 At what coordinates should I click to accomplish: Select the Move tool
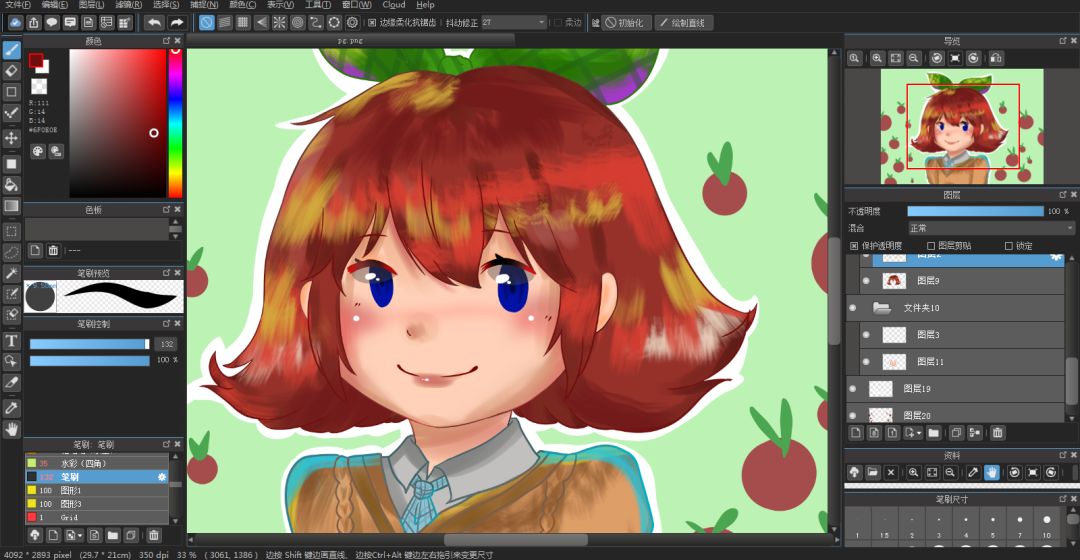coord(12,138)
